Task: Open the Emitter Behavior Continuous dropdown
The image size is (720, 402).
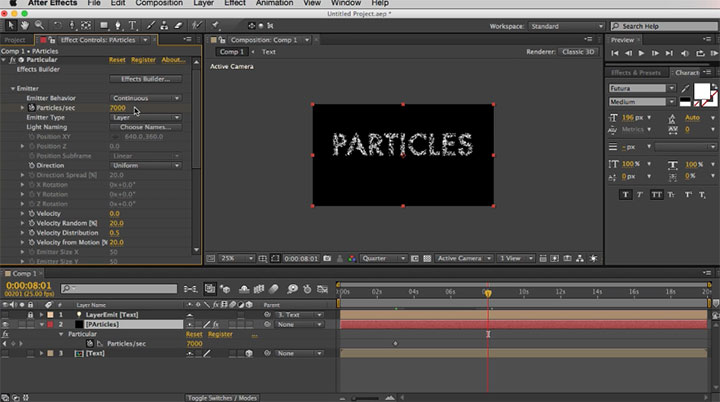Action: 146,98
